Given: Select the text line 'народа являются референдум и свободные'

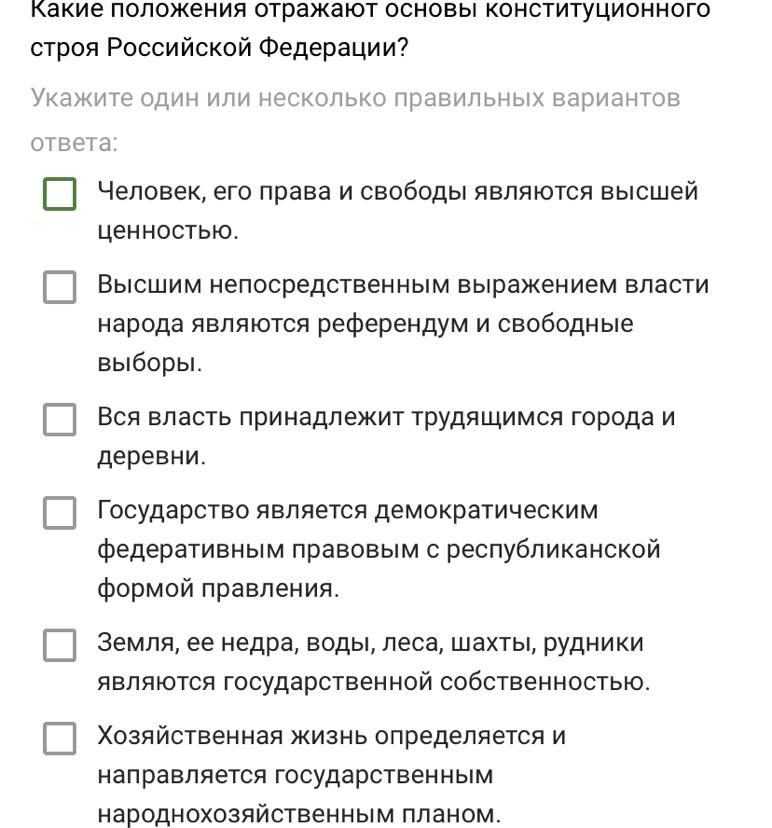Looking at the screenshot, I should click(x=365, y=324).
